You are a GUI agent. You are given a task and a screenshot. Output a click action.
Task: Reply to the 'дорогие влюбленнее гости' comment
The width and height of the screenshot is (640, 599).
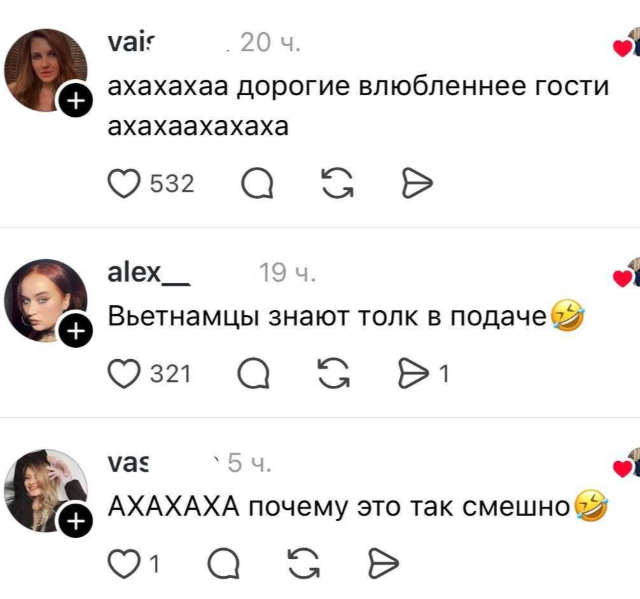click(257, 184)
